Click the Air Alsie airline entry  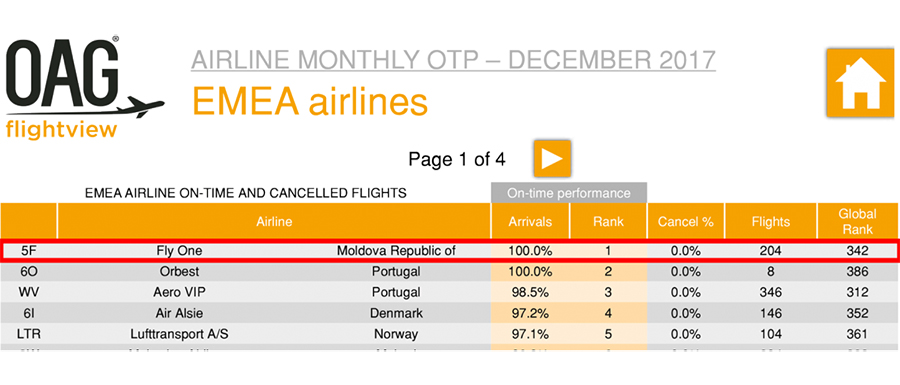click(x=180, y=313)
